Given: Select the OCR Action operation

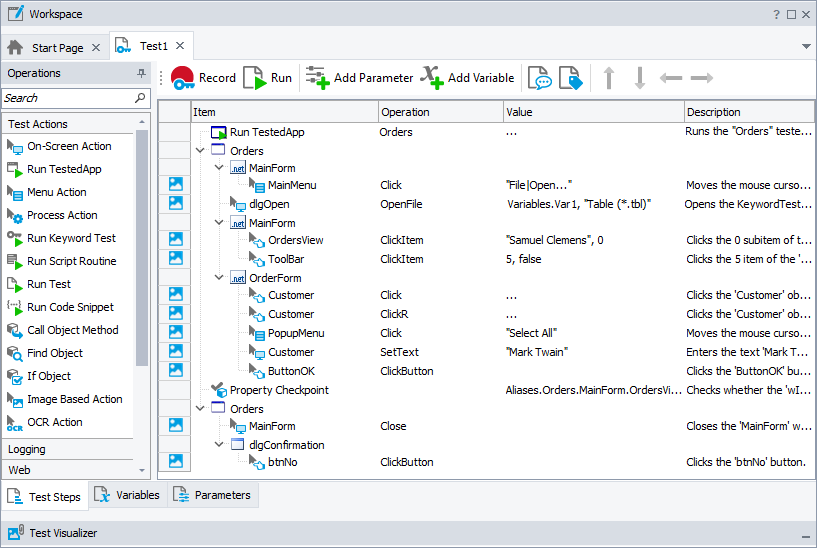Looking at the screenshot, I should (x=55, y=422).
